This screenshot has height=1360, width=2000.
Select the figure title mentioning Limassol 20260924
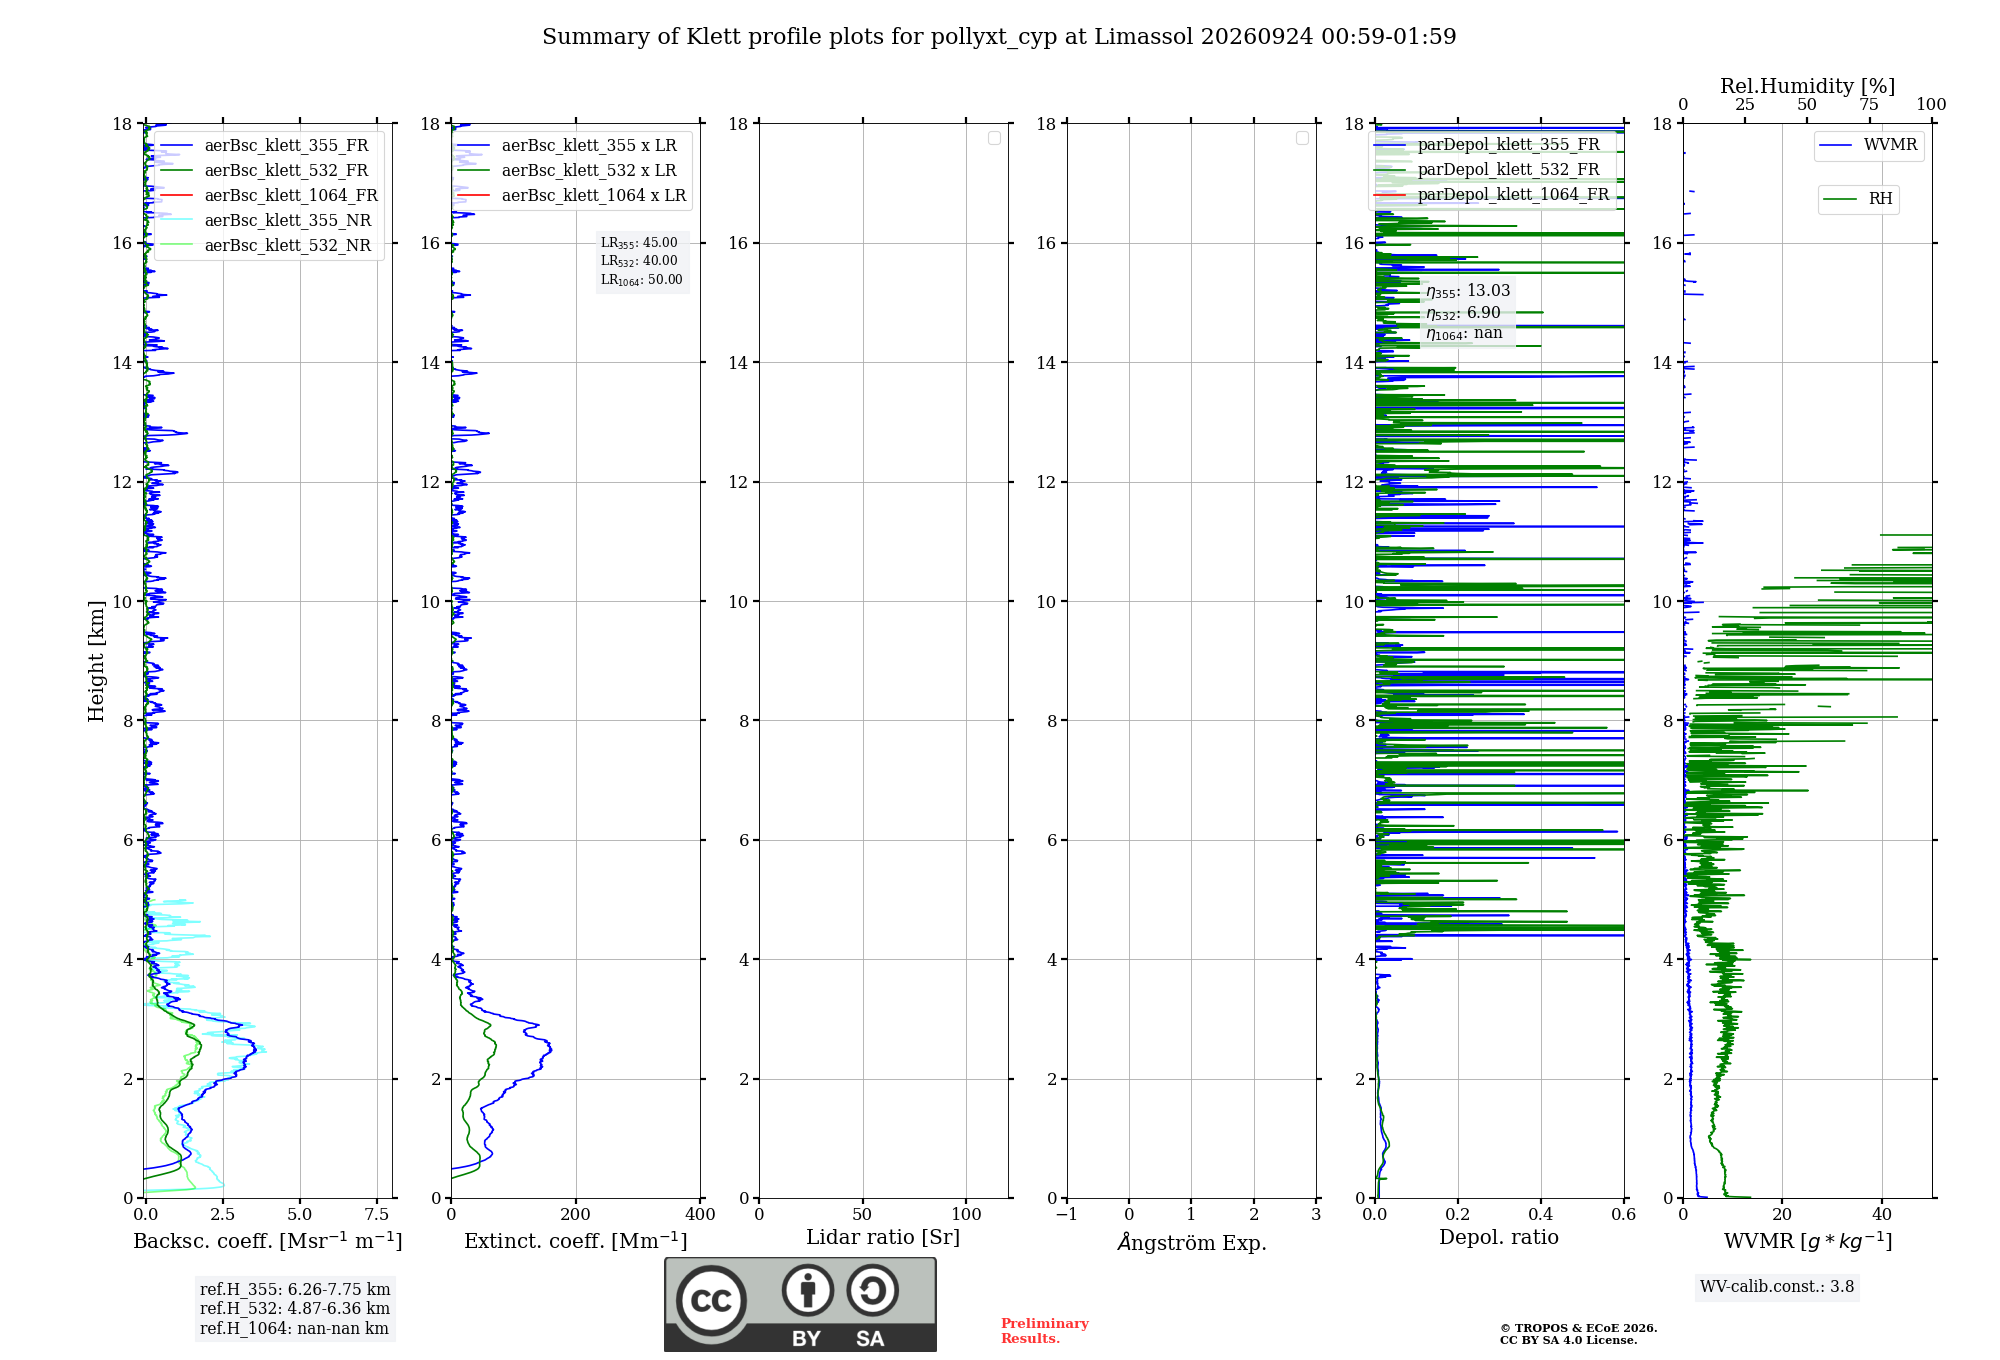coord(999,37)
